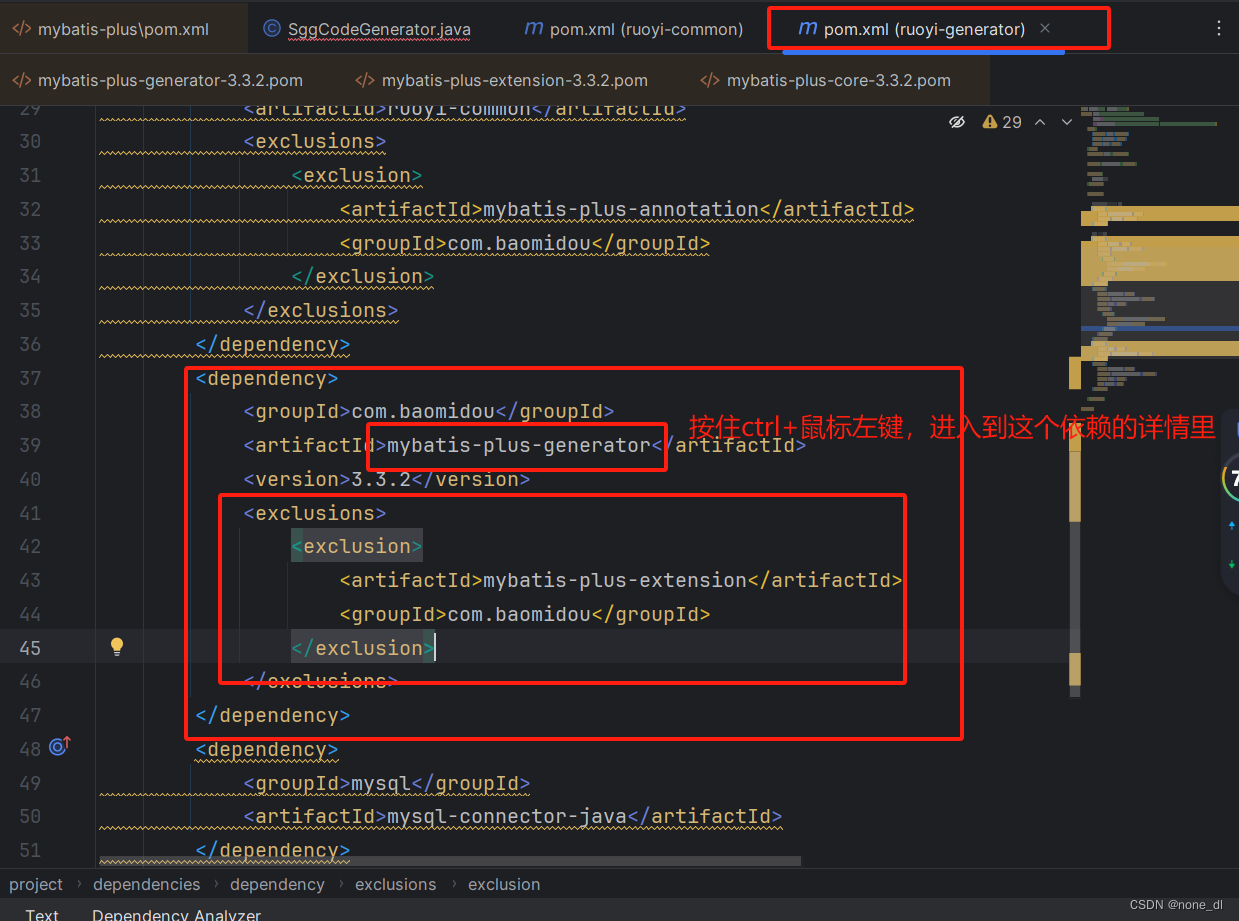Click the Maven icon on the ruoyi-generator tab
Viewport: 1239px width, 921px height.
pyautogui.click(x=806, y=29)
